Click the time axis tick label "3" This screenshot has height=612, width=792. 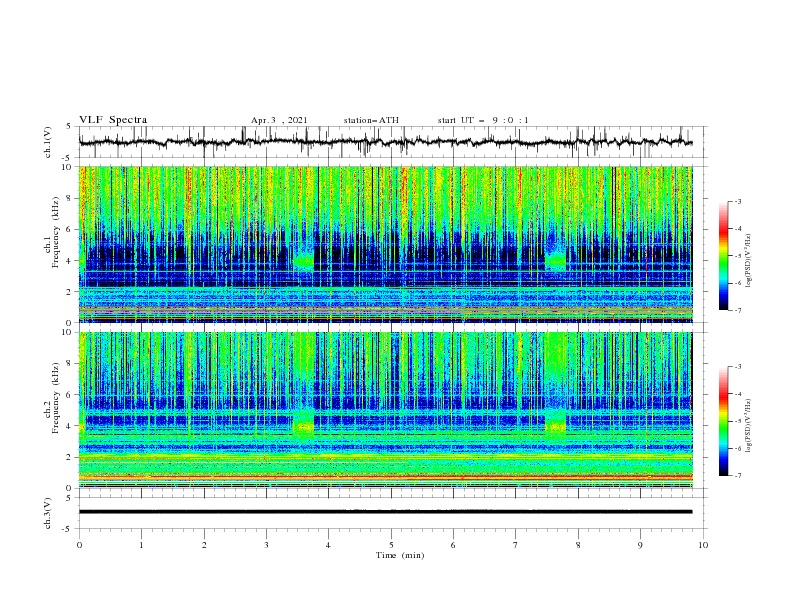point(266,545)
